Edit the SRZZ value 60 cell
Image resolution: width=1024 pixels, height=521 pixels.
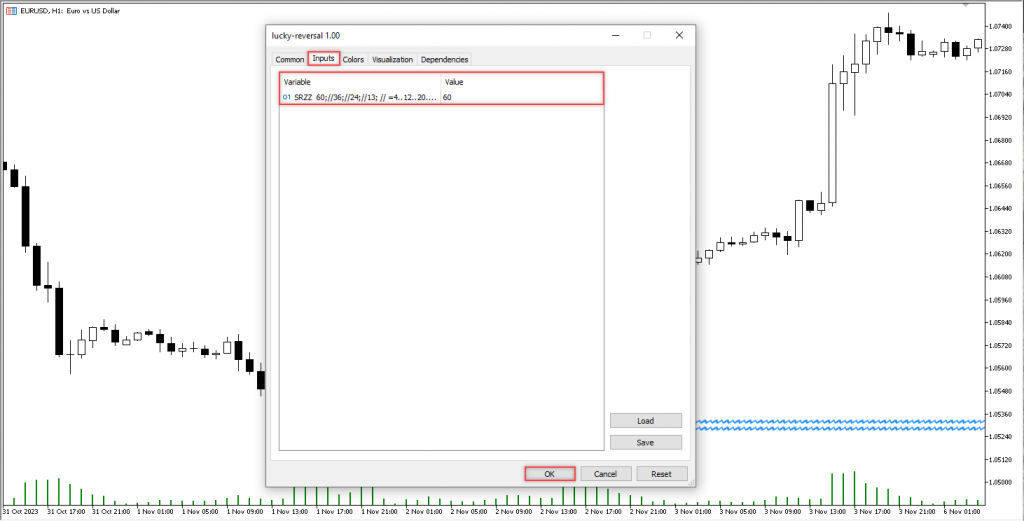pyautogui.click(x=522, y=97)
